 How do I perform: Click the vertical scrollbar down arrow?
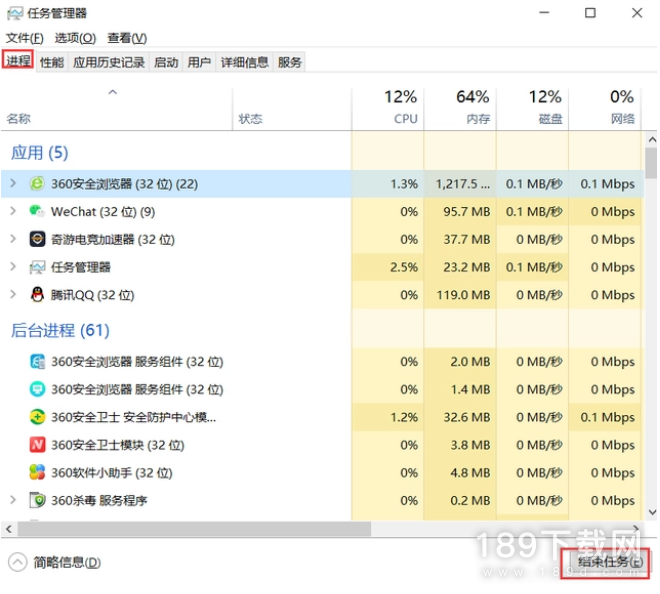pyautogui.click(x=652, y=512)
